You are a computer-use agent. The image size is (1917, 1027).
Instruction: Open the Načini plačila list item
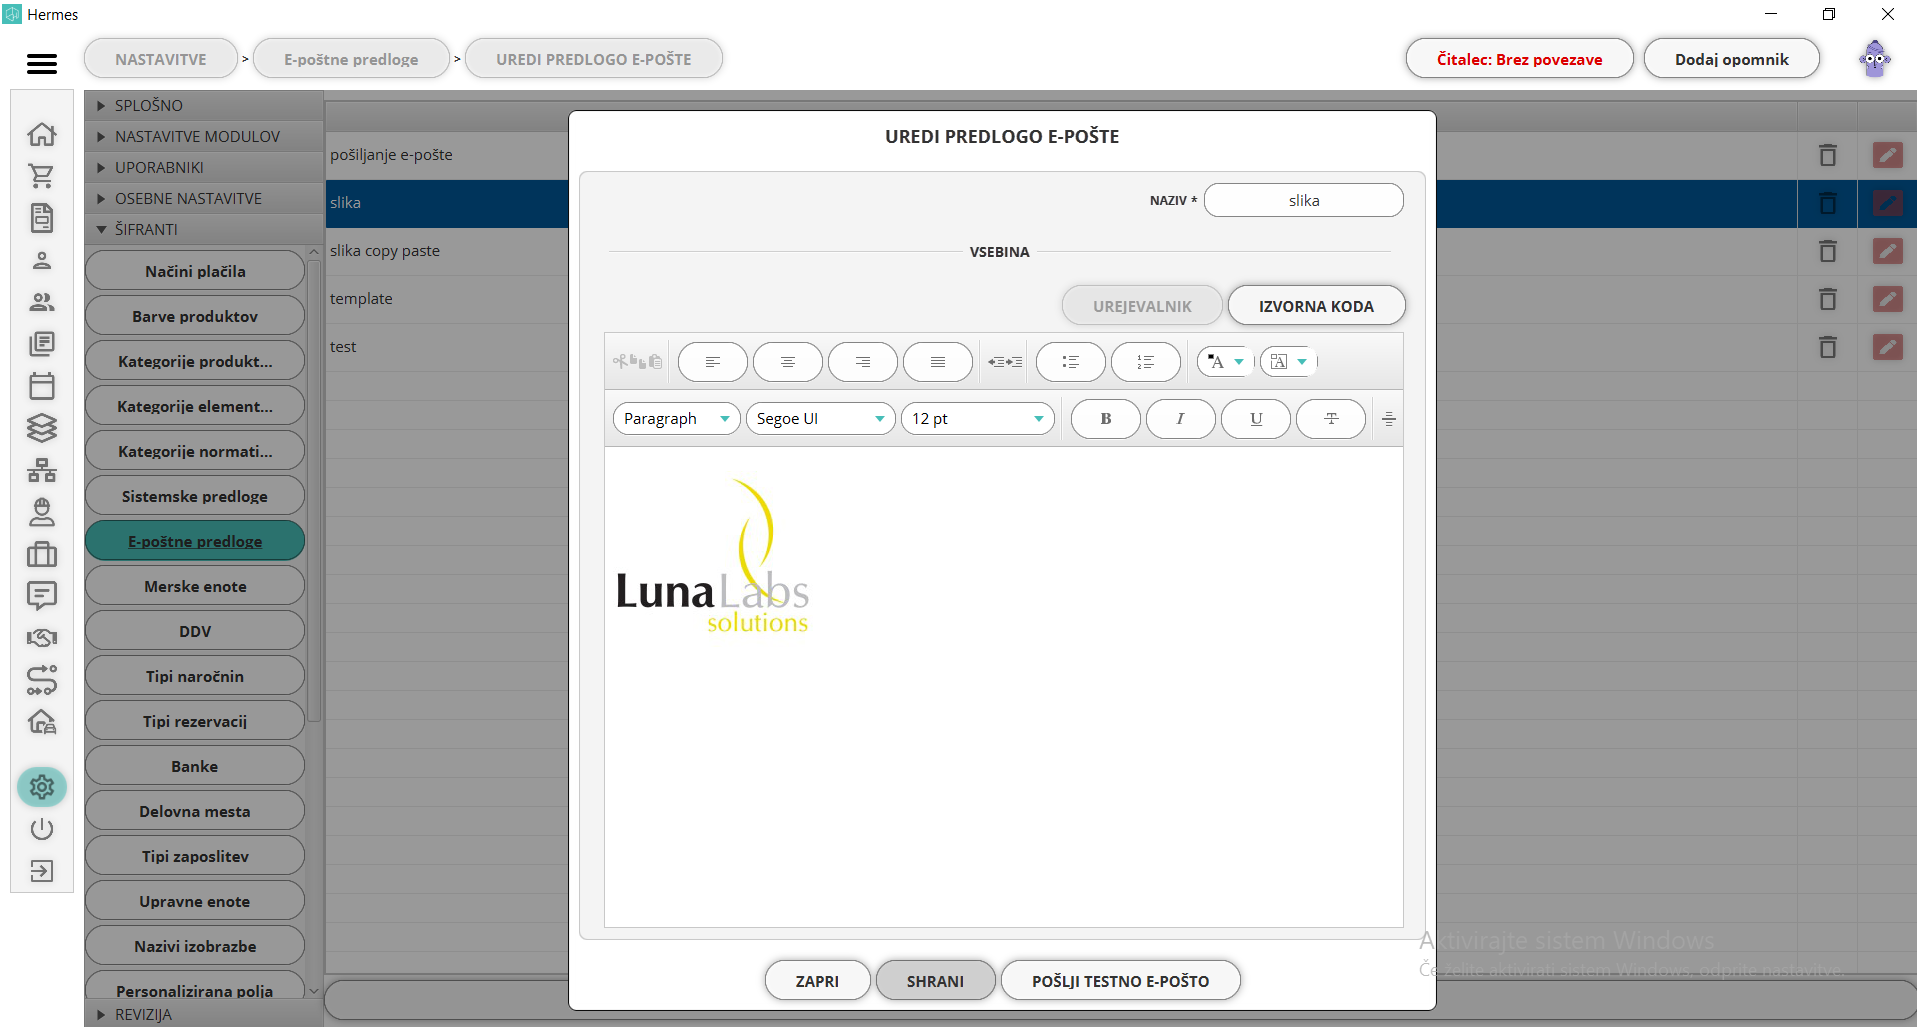(195, 271)
